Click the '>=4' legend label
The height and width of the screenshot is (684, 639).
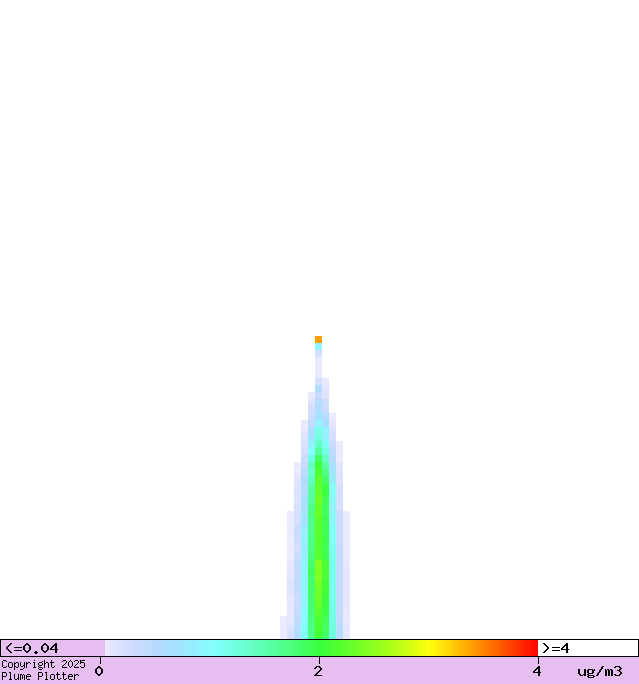556,648
